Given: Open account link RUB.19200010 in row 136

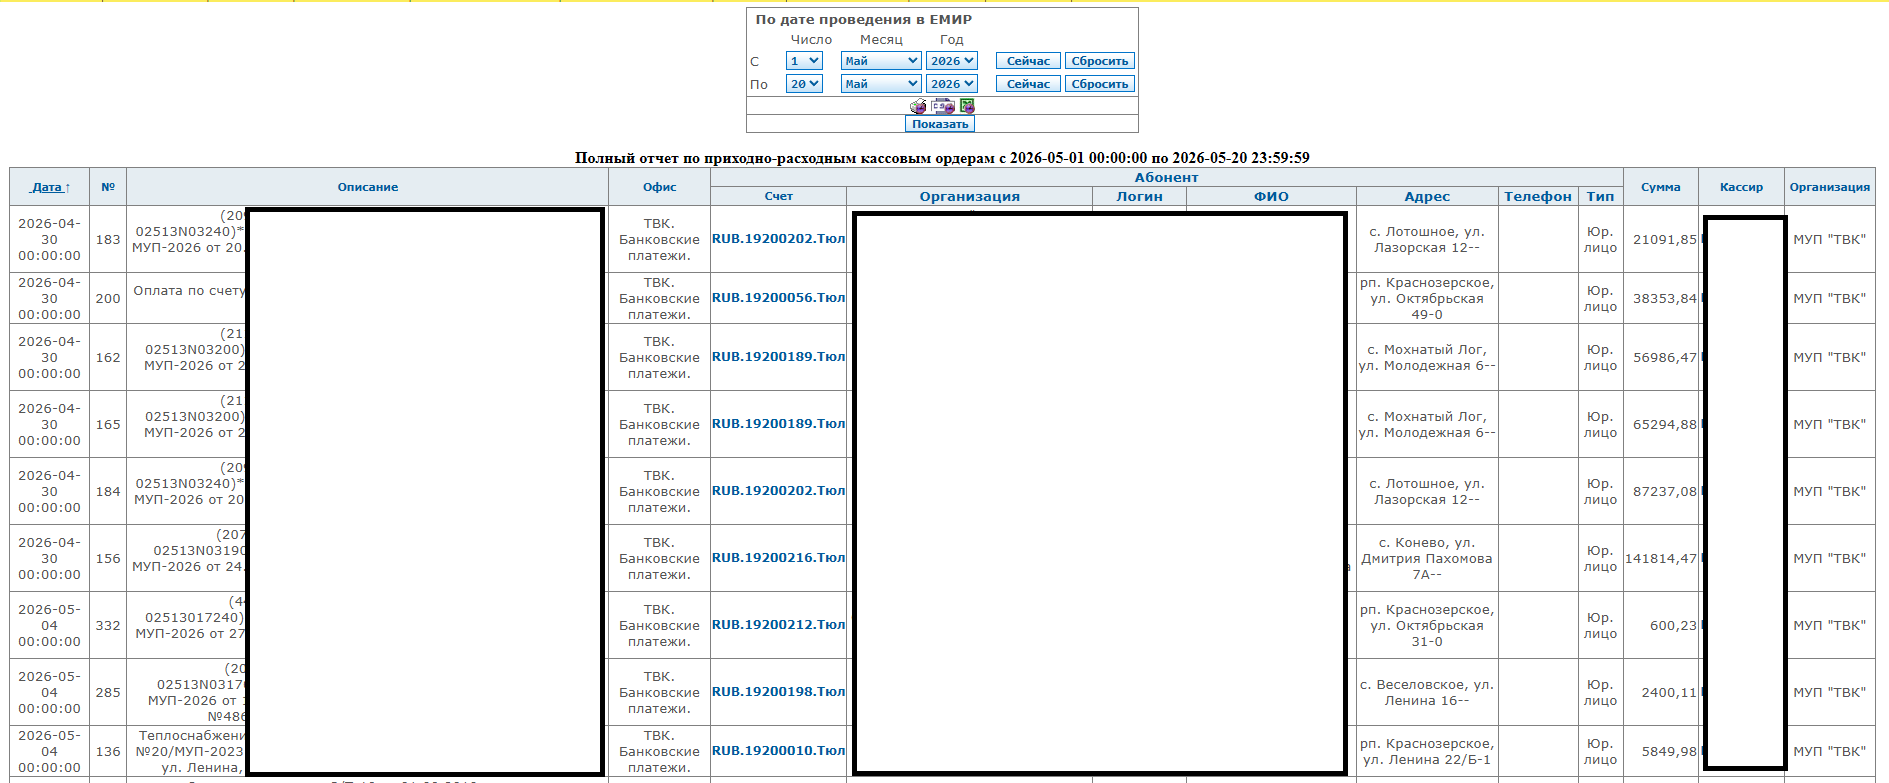Looking at the screenshot, I should (x=779, y=751).
